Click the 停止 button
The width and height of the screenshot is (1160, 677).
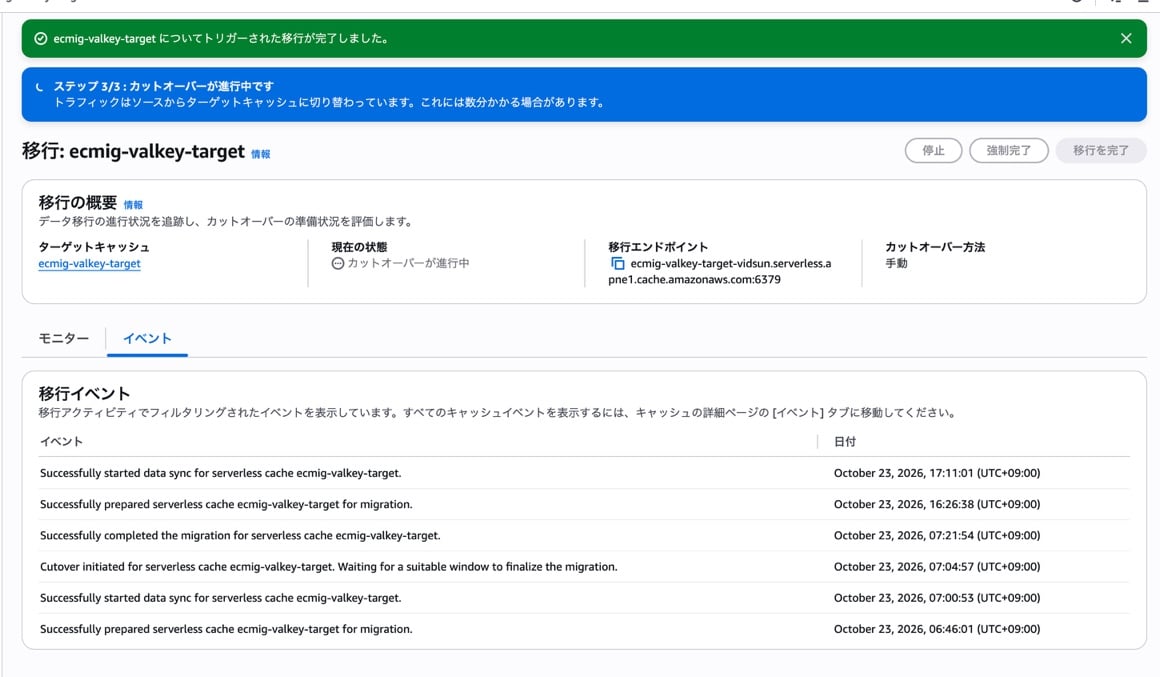[x=933, y=150]
